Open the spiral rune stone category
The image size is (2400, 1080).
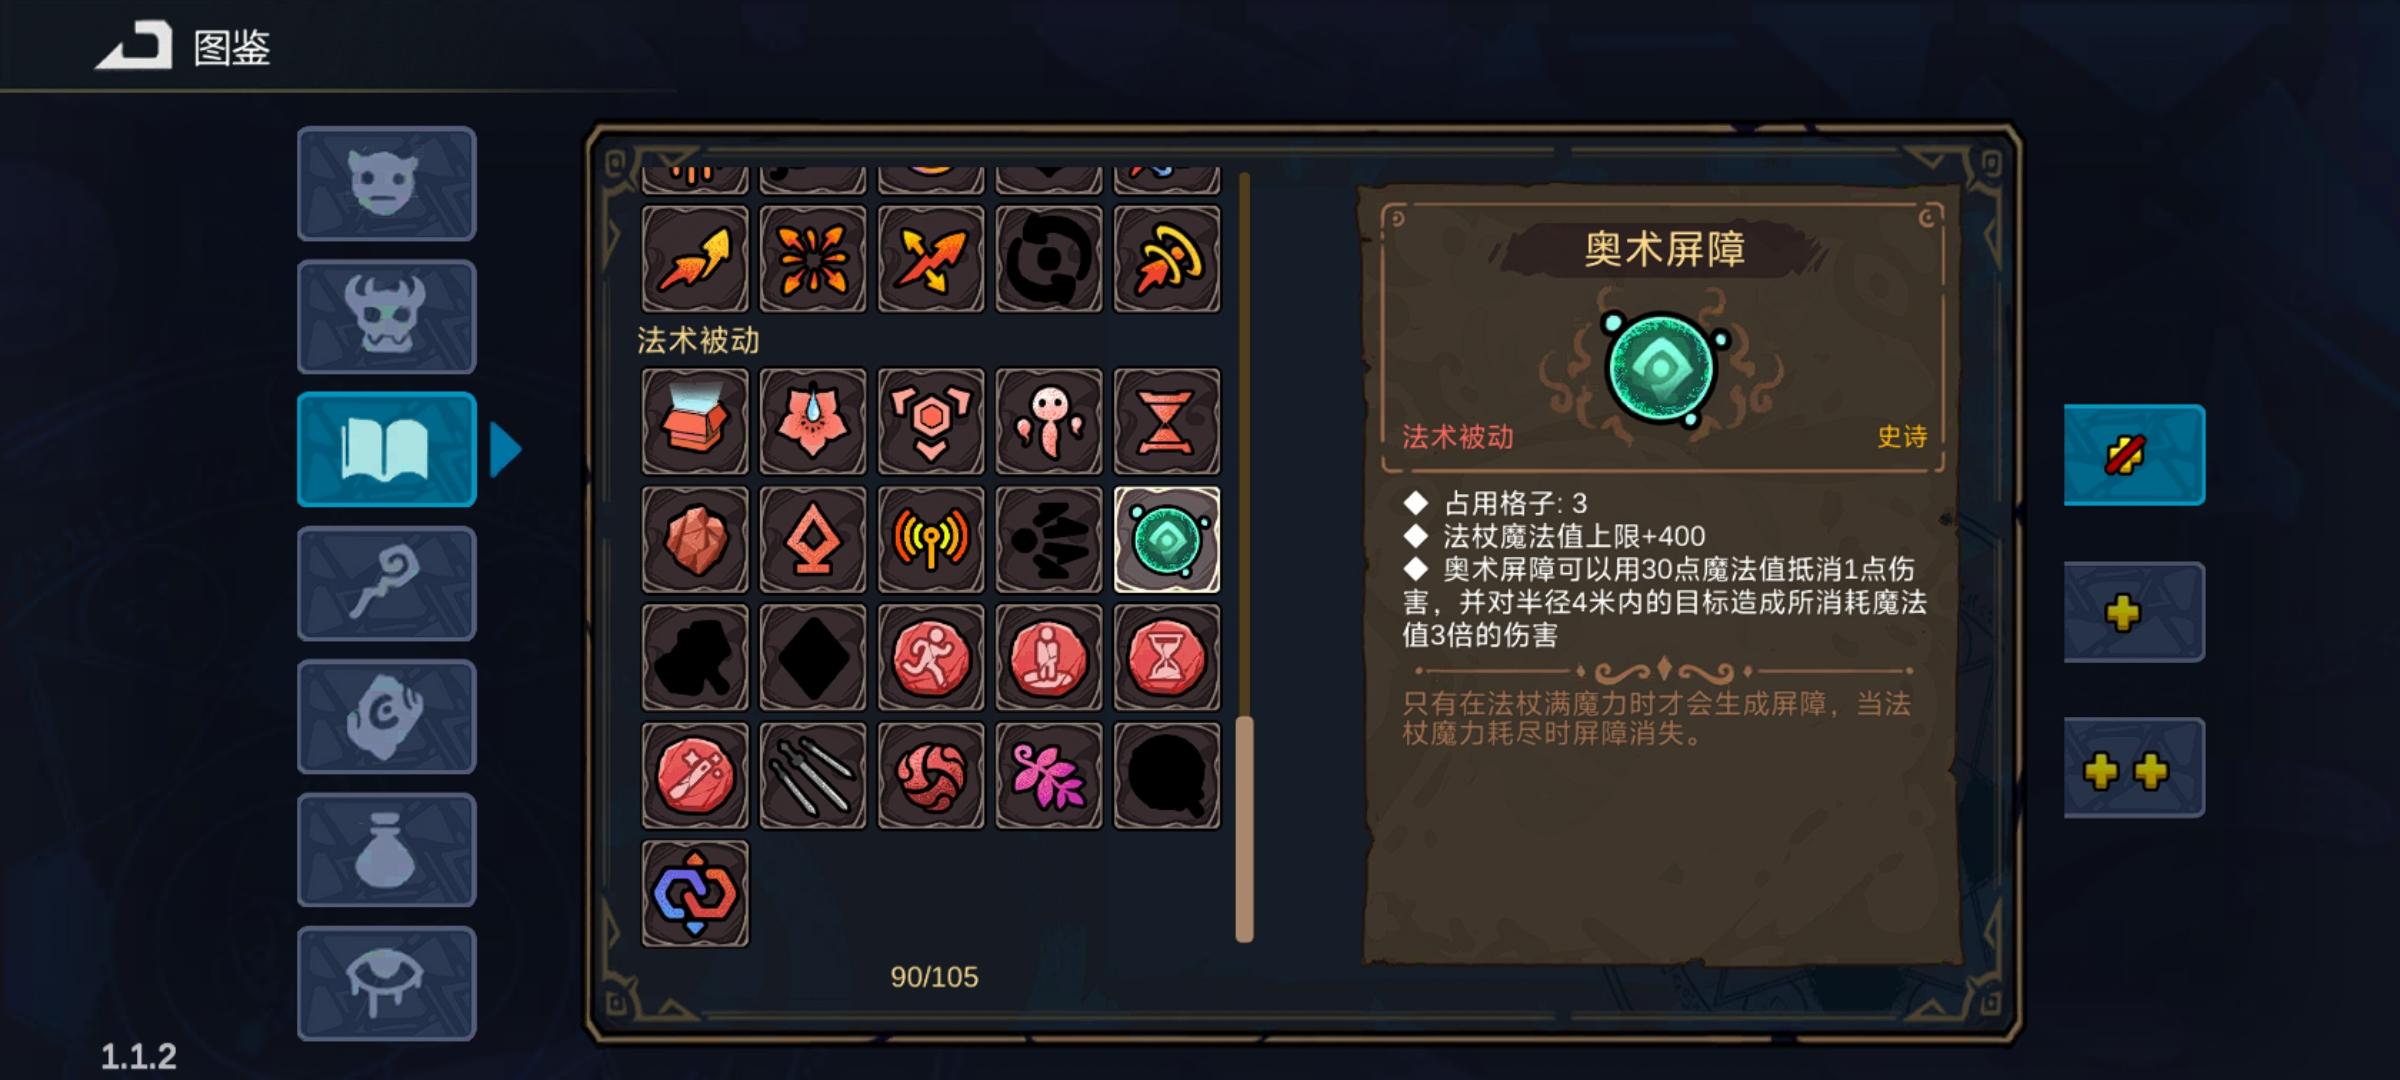coord(386,717)
